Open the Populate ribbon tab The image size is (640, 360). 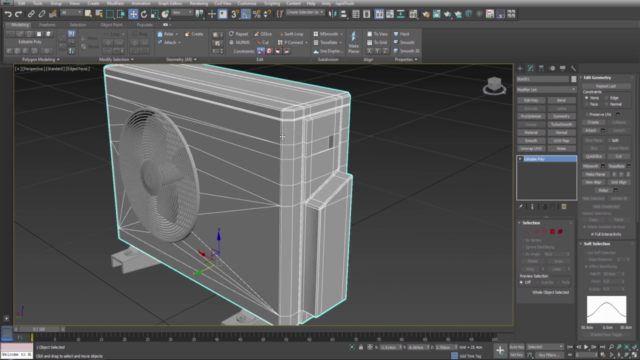(144, 25)
